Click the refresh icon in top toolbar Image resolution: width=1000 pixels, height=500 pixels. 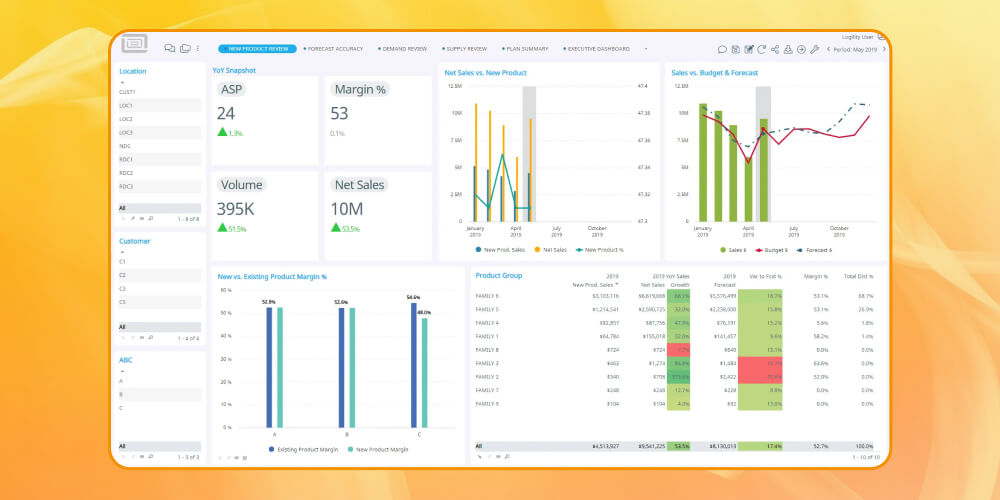tap(762, 49)
